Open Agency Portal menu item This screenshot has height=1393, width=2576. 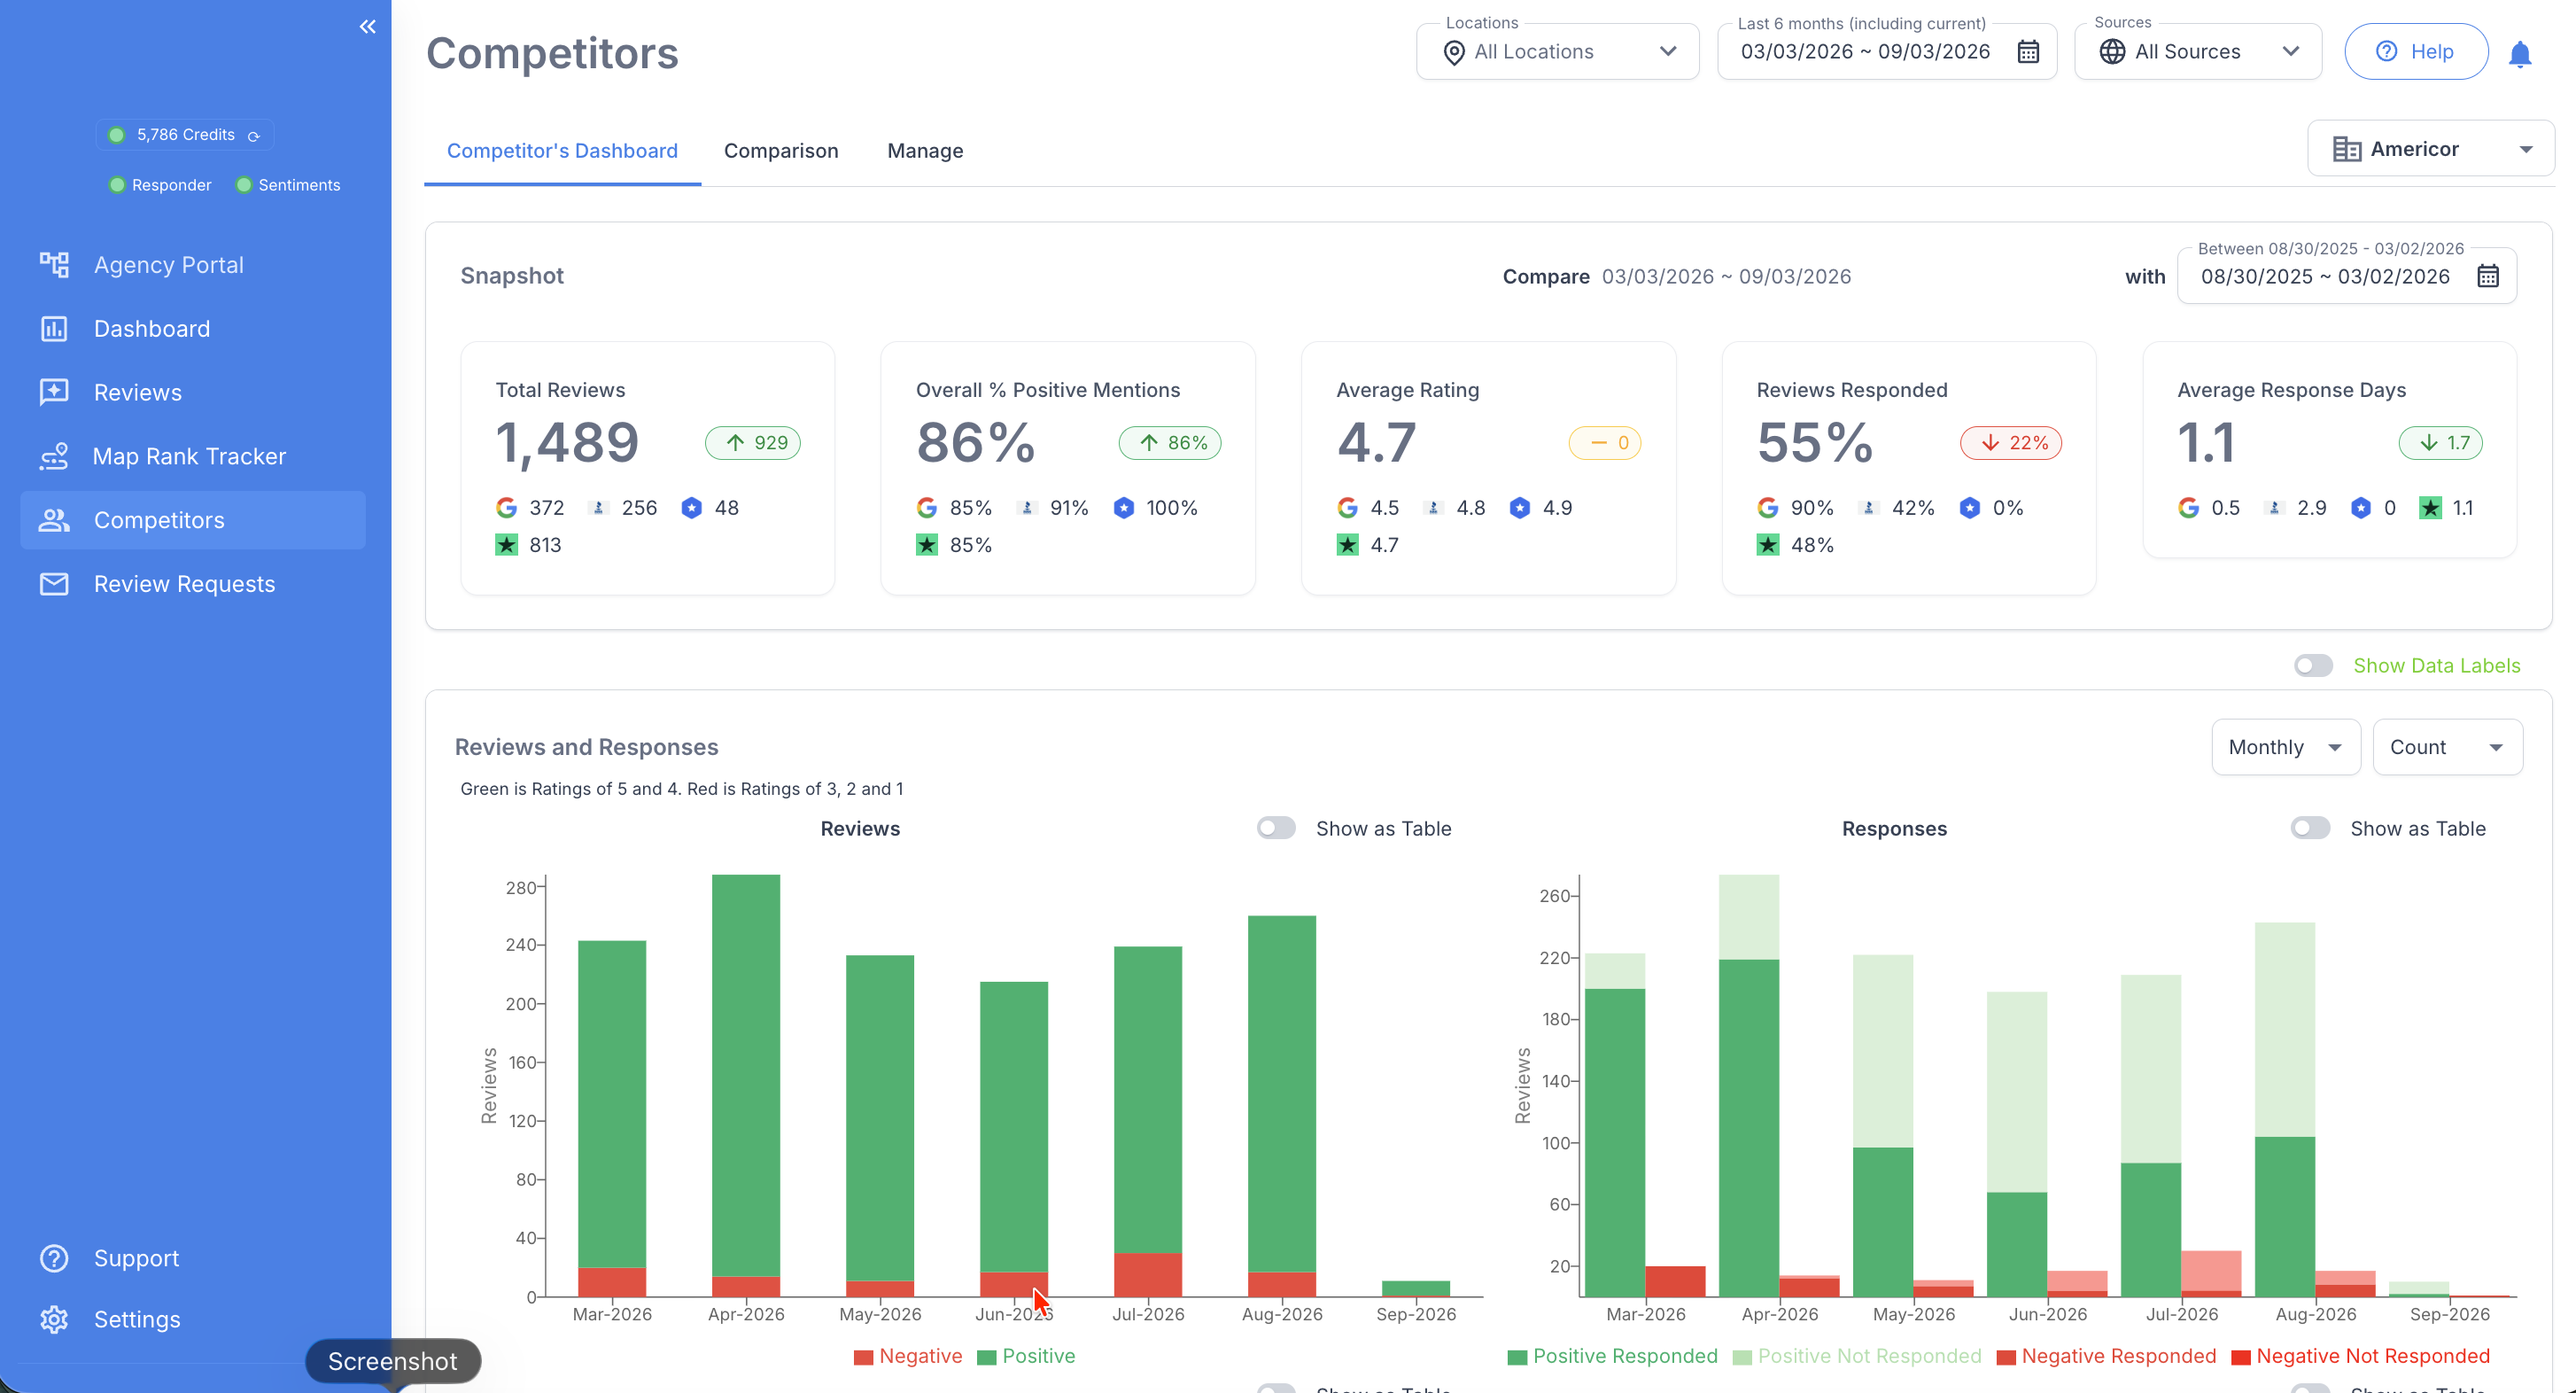(x=193, y=265)
